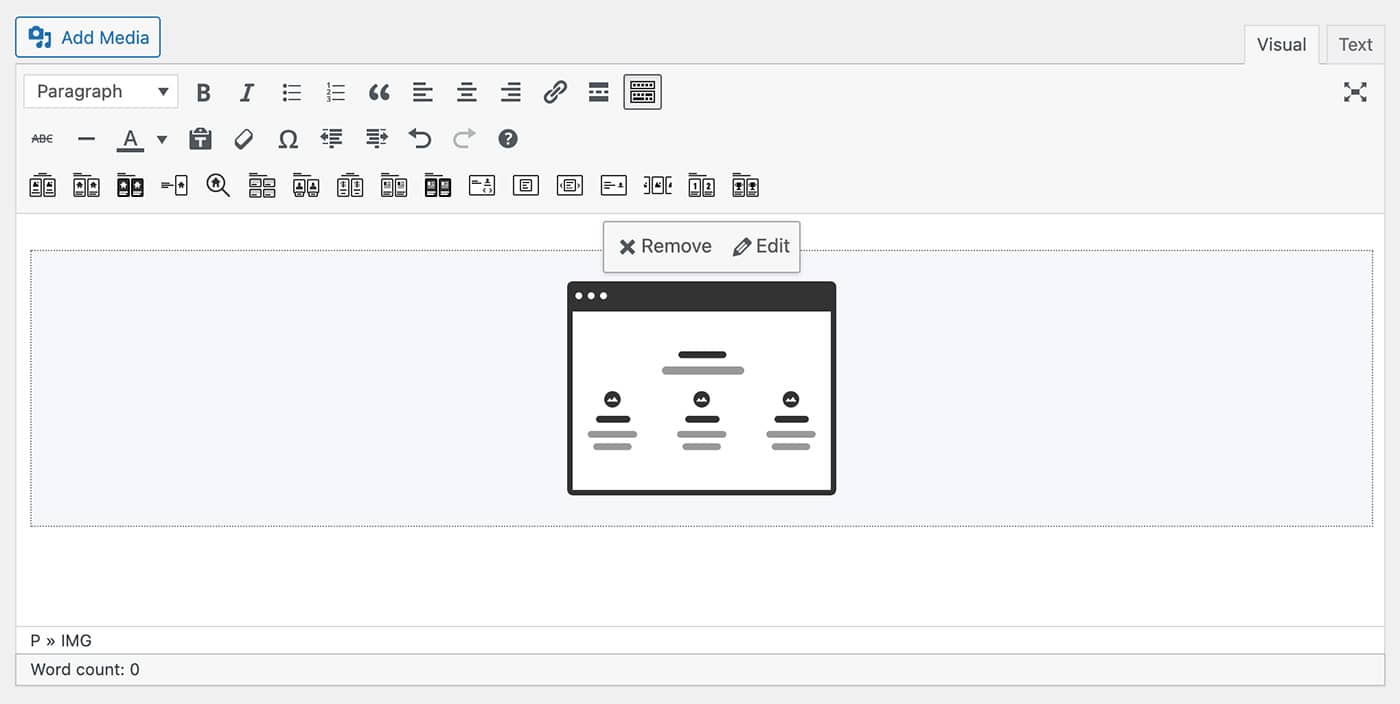Apply the current text color swatch

point(130,139)
